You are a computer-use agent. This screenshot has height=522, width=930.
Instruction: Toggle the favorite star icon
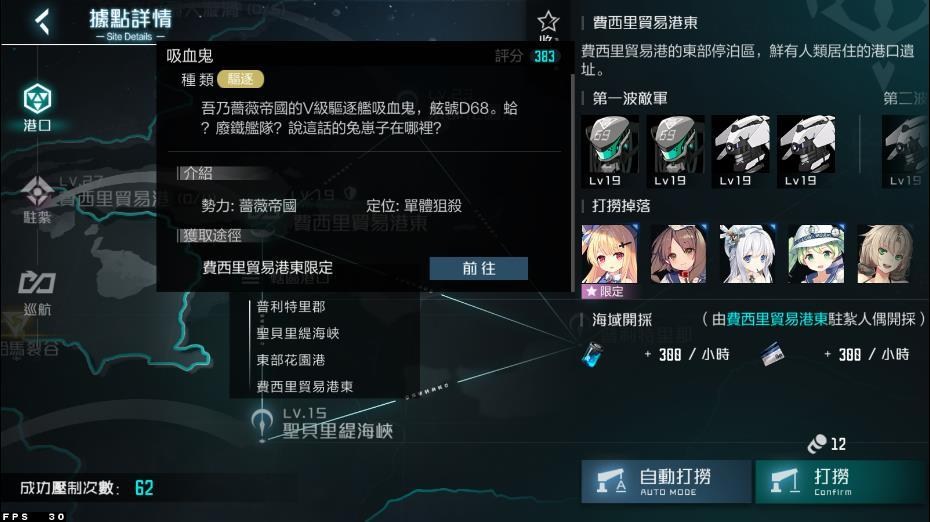[x=548, y=22]
